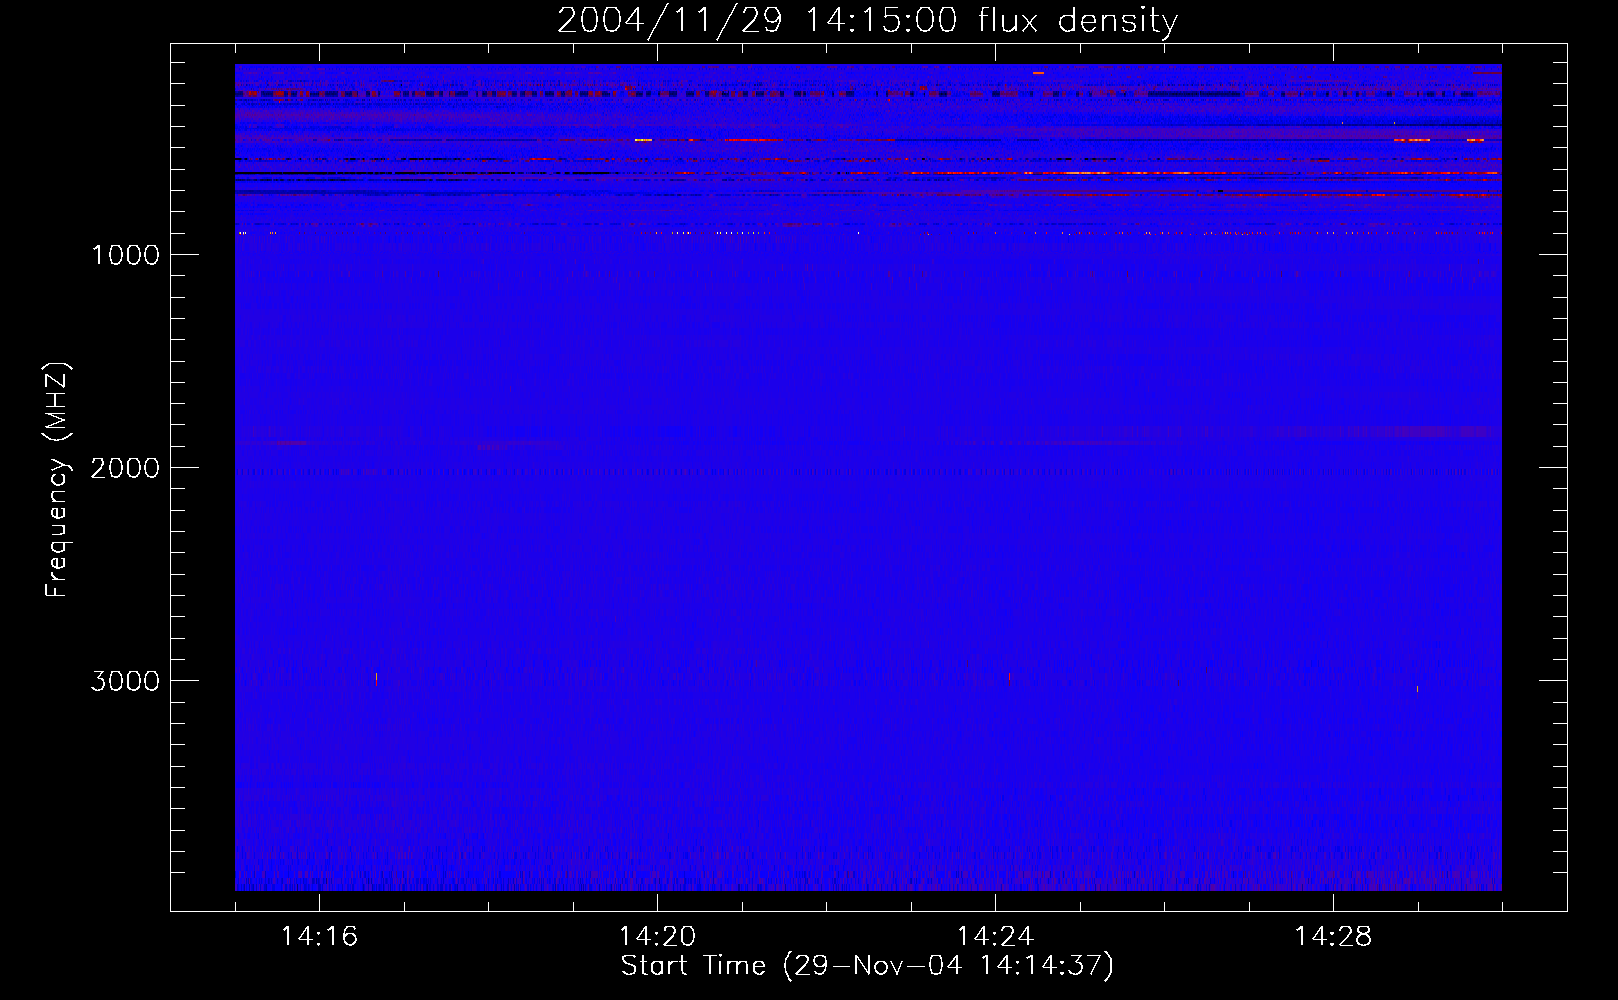Click the 'Start Time (29-Nov-04 14:14:37)' axis label
Image resolution: width=1618 pixels, height=1000 pixels.
[867, 966]
